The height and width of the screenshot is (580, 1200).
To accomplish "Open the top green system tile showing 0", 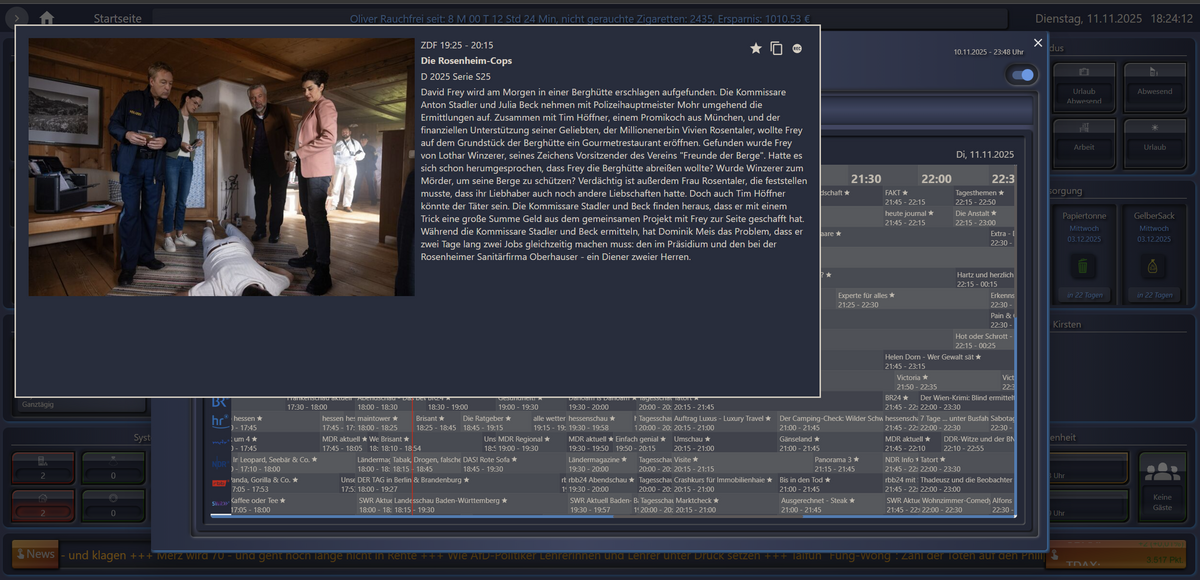I will pyautogui.click(x=112, y=468).
